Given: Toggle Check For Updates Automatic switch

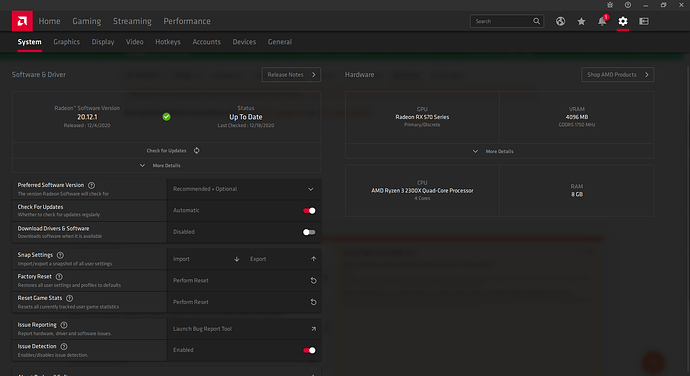Looking at the screenshot, I should pyautogui.click(x=309, y=210).
